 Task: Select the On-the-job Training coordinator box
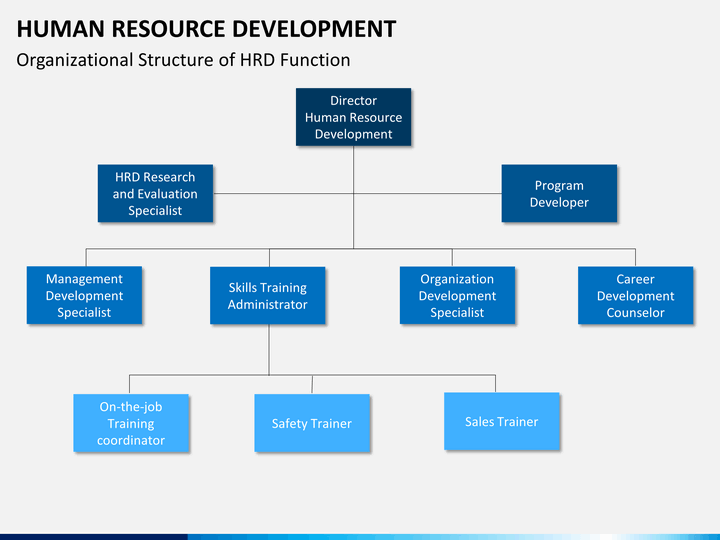click(131, 423)
